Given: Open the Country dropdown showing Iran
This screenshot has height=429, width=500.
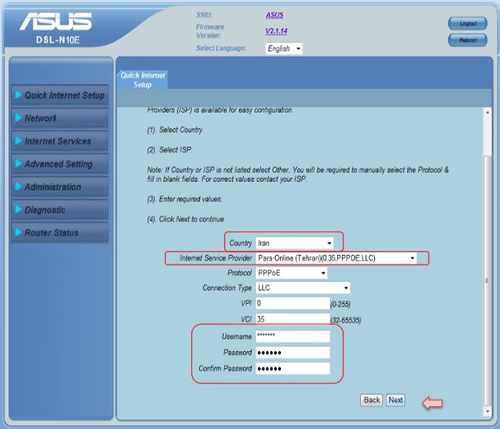Looking at the screenshot, I should click(295, 243).
